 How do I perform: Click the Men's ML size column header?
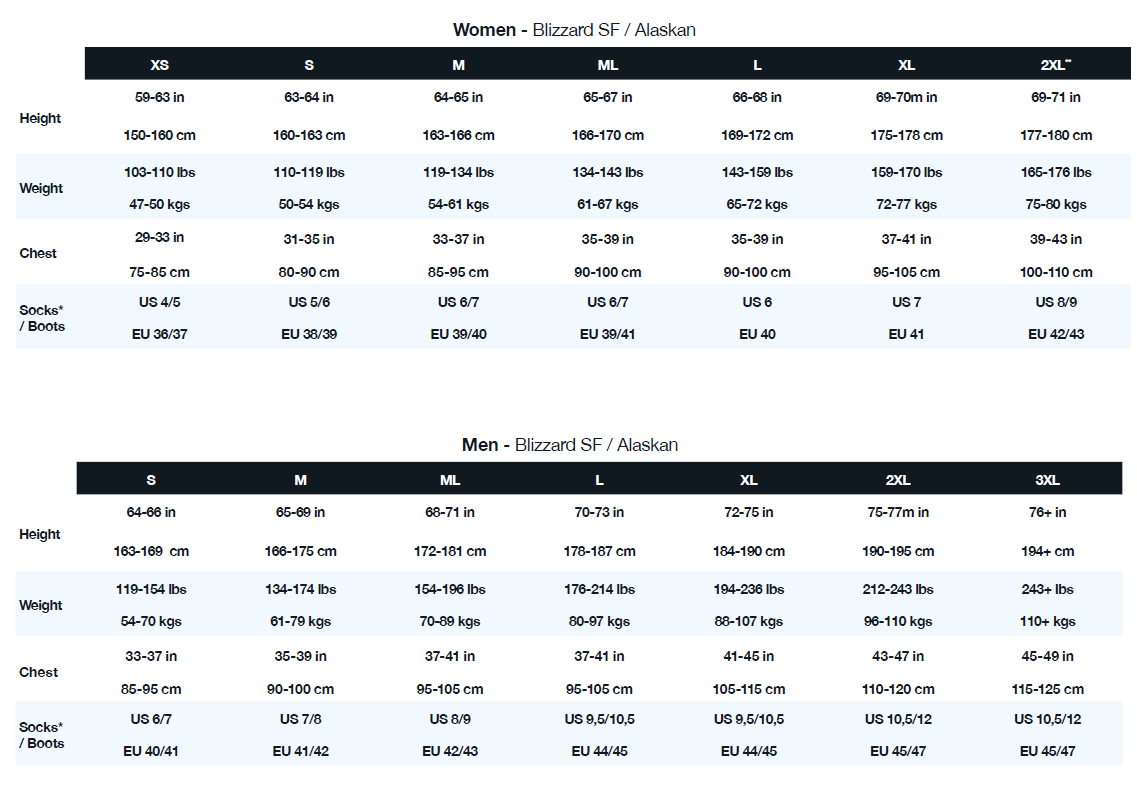tap(450, 480)
